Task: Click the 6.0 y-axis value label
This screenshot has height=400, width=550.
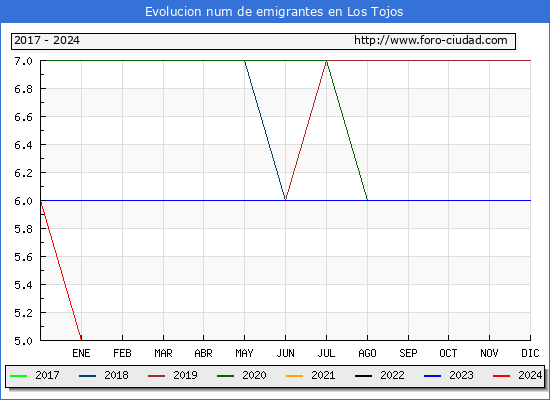Action: point(23,201)
